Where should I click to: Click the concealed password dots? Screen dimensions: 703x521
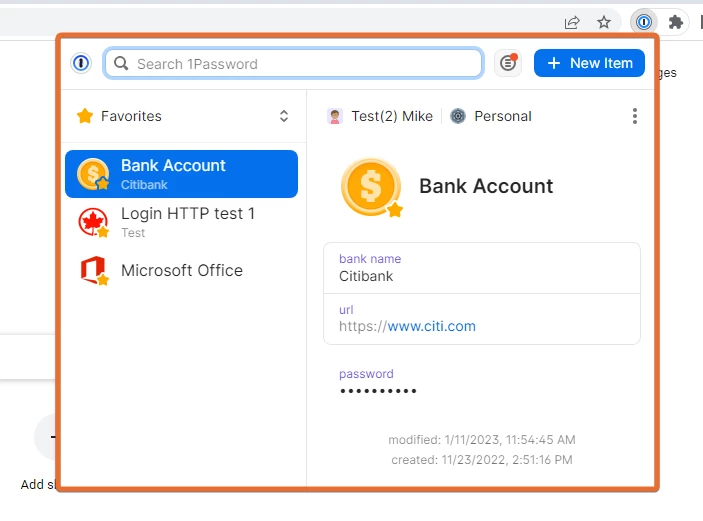tap(378, 391)
